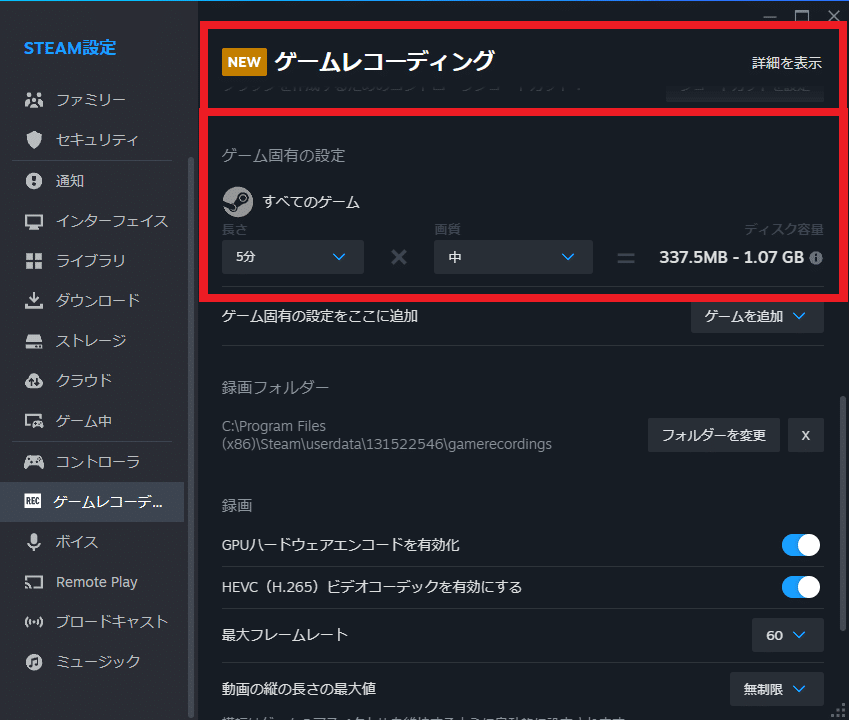Screen dimensions: 849x720
Task: Click the Voice microphone icon
Action: coord(34,542)
